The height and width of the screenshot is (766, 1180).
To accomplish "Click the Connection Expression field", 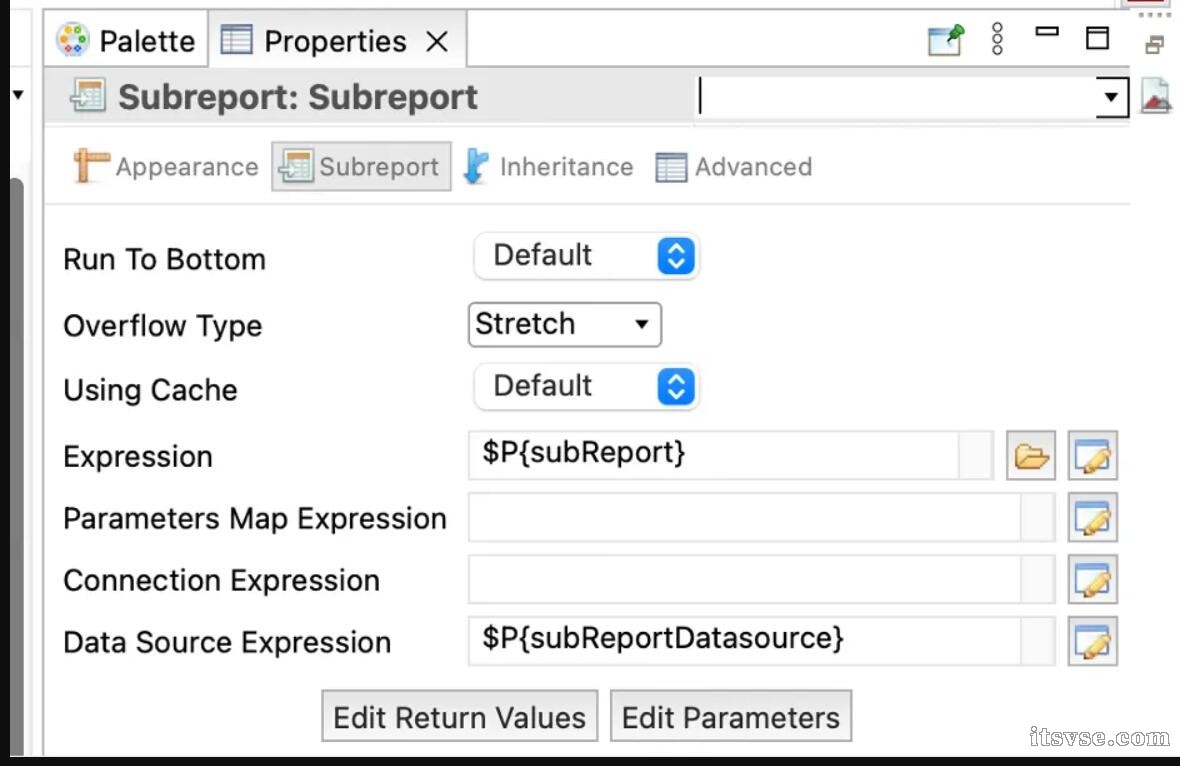I will point(761,579).
